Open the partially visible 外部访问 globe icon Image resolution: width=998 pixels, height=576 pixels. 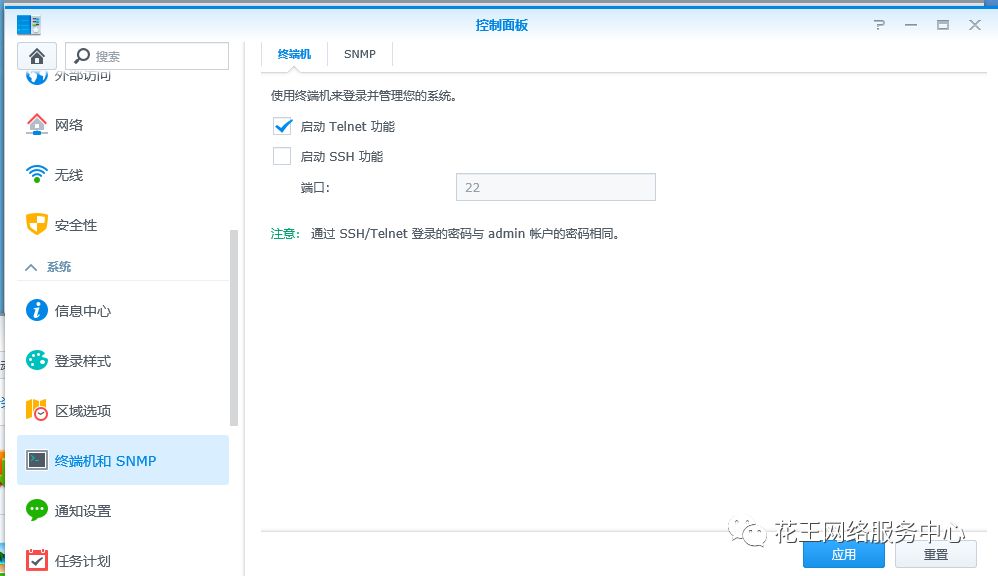click(36, 77)
